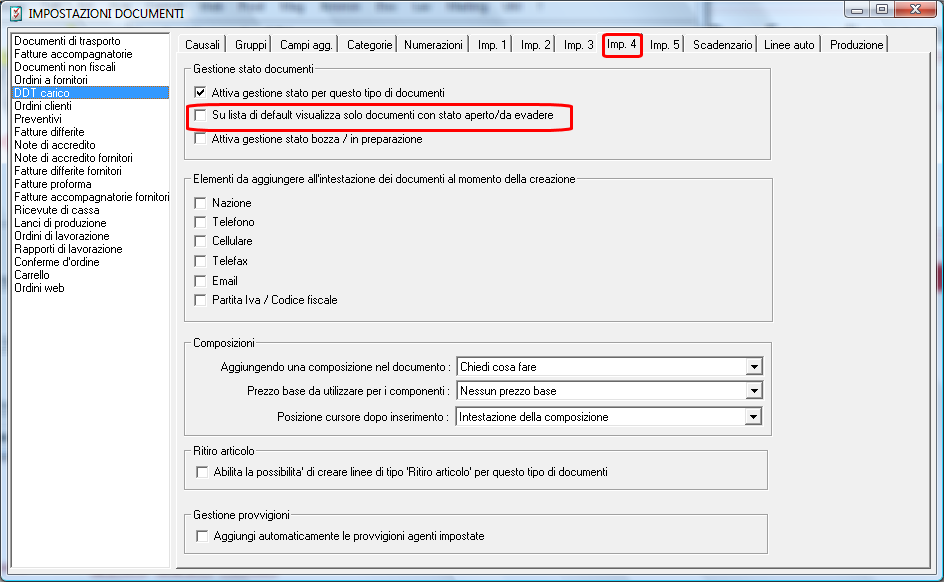Go to the Imp. 2 tab
The height and width of the screenshot is (582, 944).
point(535,45)
